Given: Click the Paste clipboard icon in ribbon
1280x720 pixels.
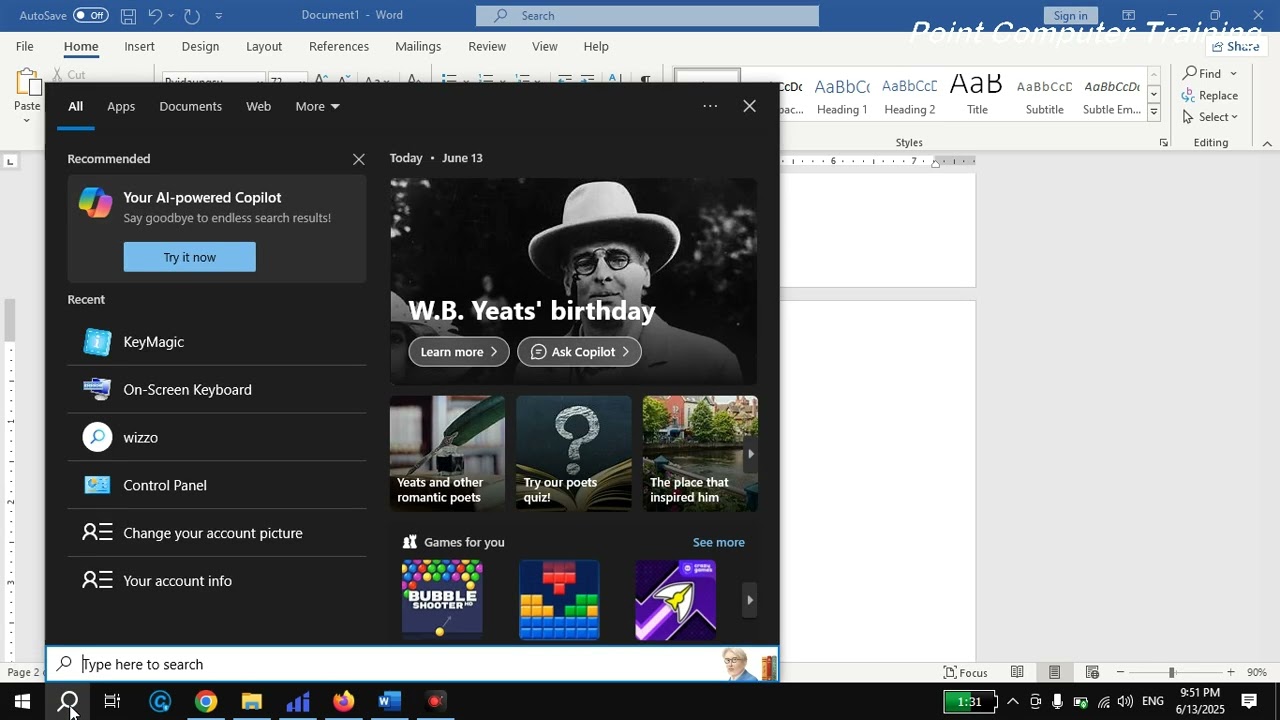Looking at the screenshot, I should point(28,84).
